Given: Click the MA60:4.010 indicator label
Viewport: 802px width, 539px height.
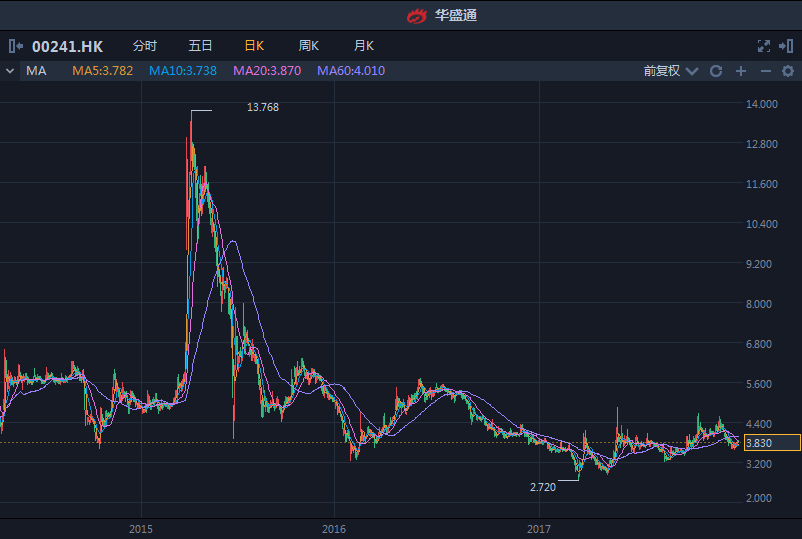Looking at the screenshot, I should (x=350, y=71).
